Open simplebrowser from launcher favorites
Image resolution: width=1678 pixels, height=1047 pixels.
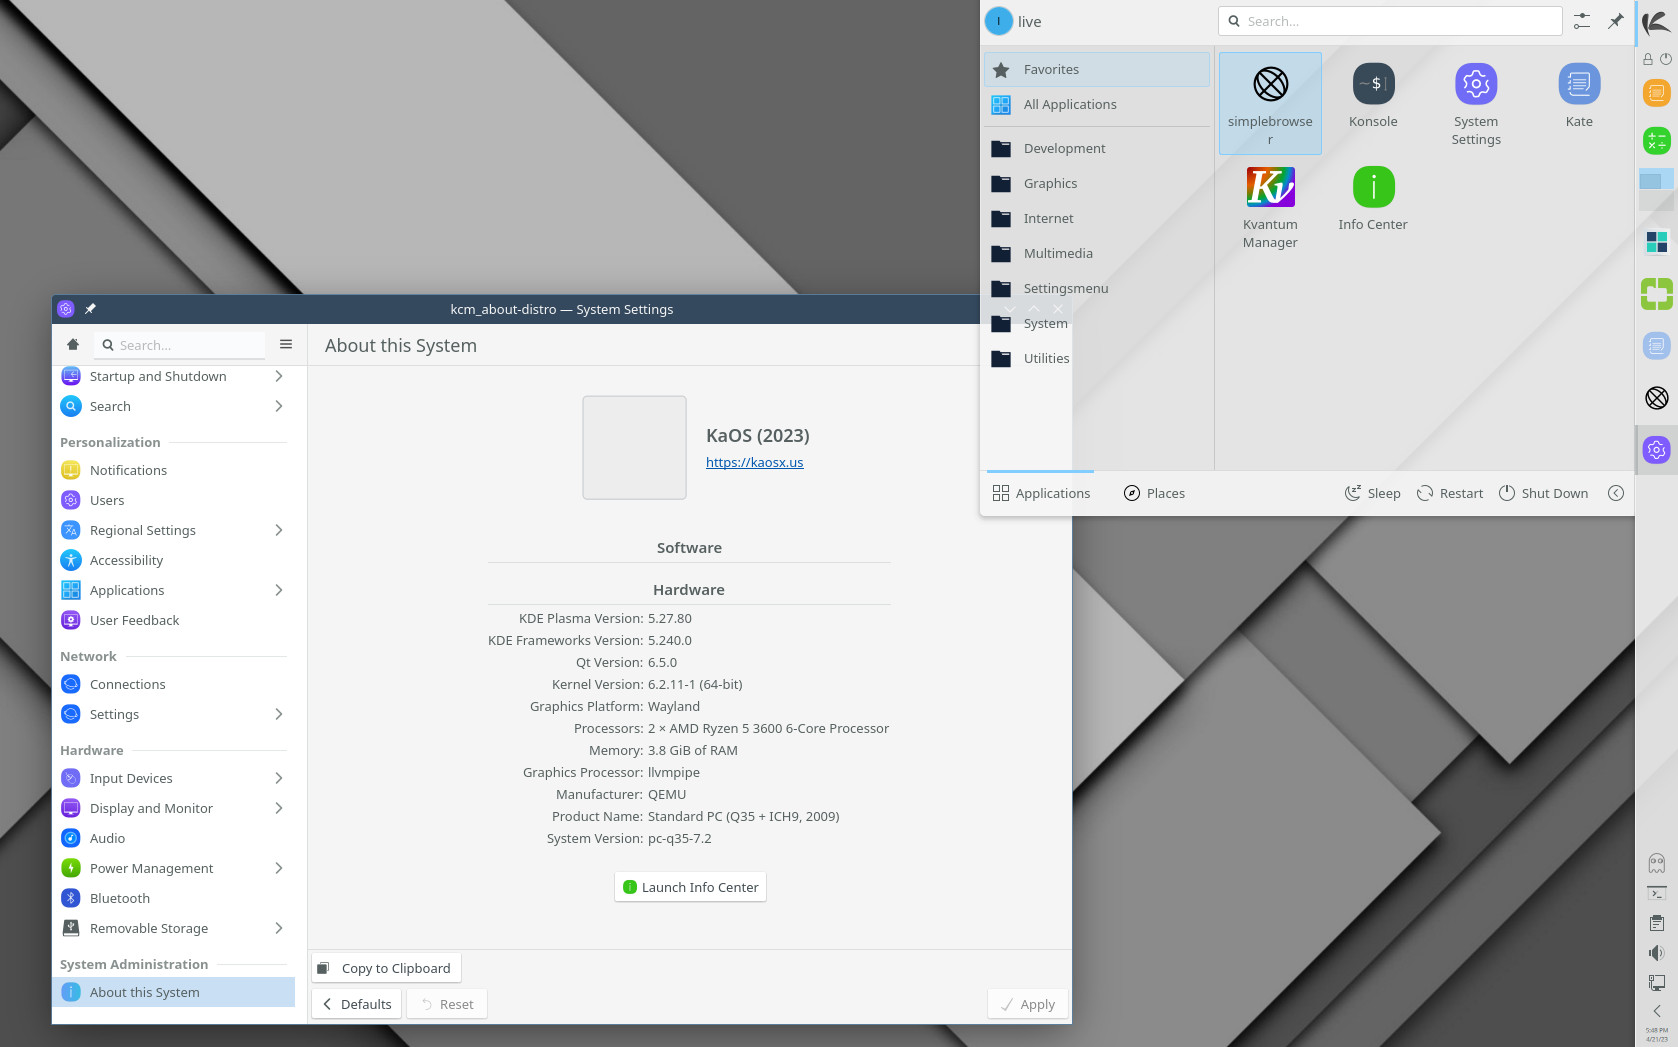[1270, 103]
